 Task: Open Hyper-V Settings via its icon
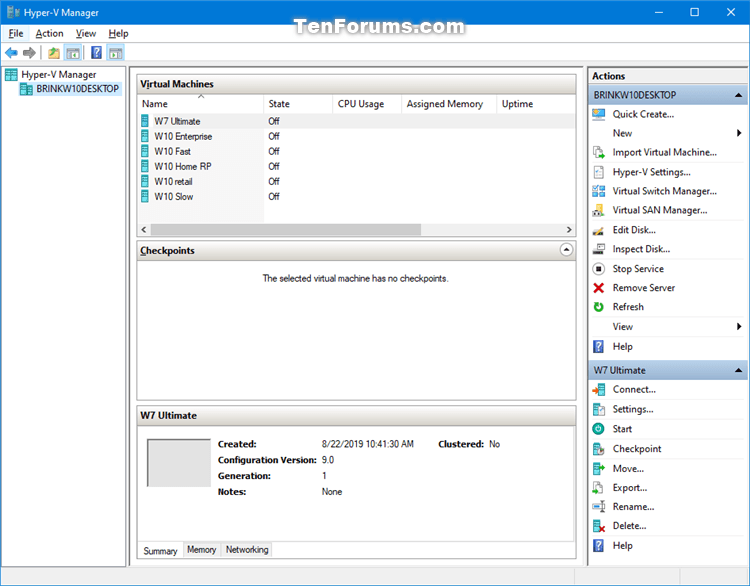pos(598,172)
